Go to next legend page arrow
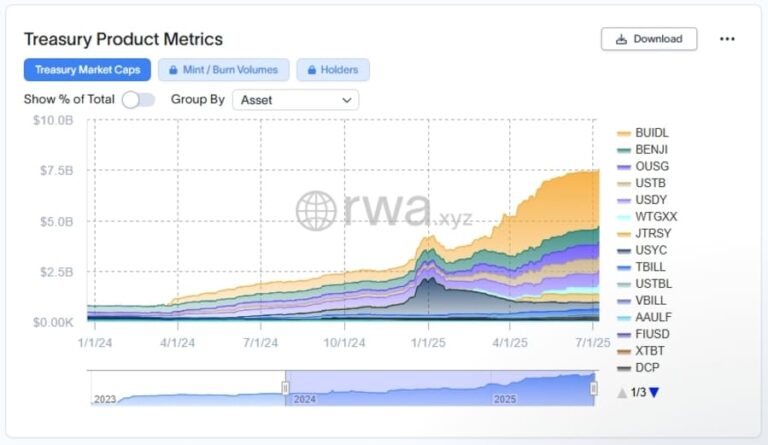This screenshot has height=445, width=768. tap(654, 393)
